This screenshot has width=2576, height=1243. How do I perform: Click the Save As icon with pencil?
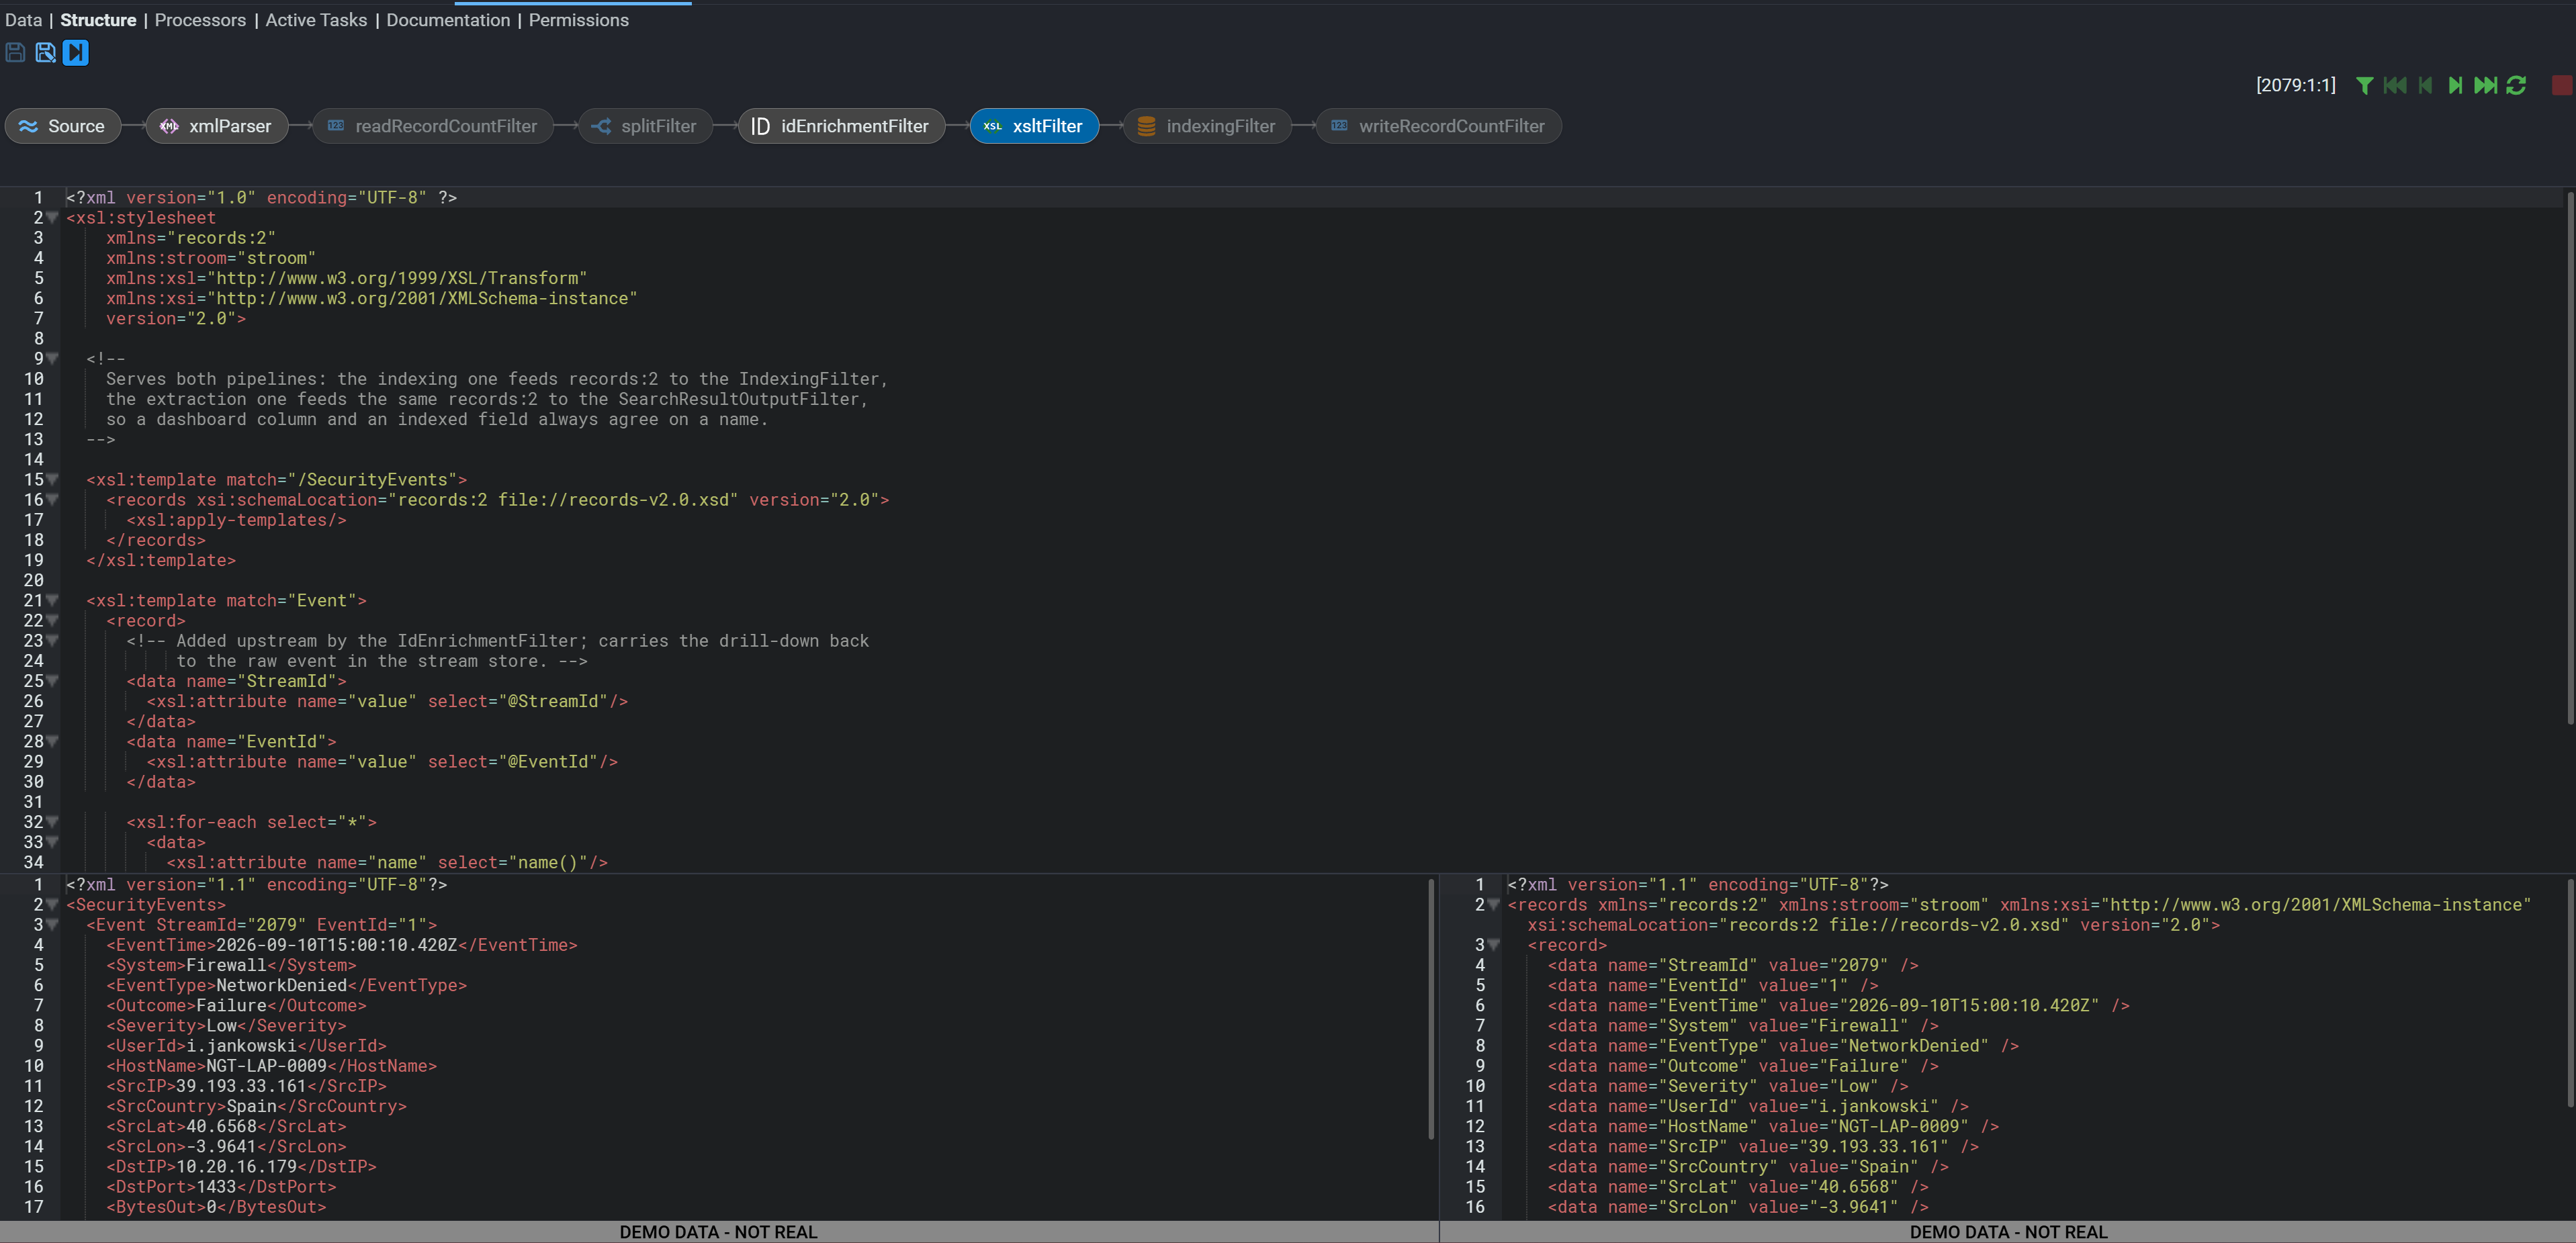[45, 53]
